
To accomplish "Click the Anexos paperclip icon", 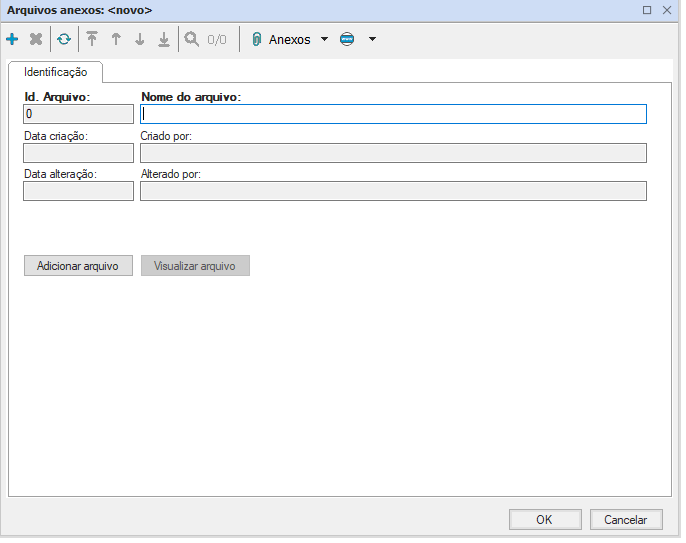I will (256, 40).
